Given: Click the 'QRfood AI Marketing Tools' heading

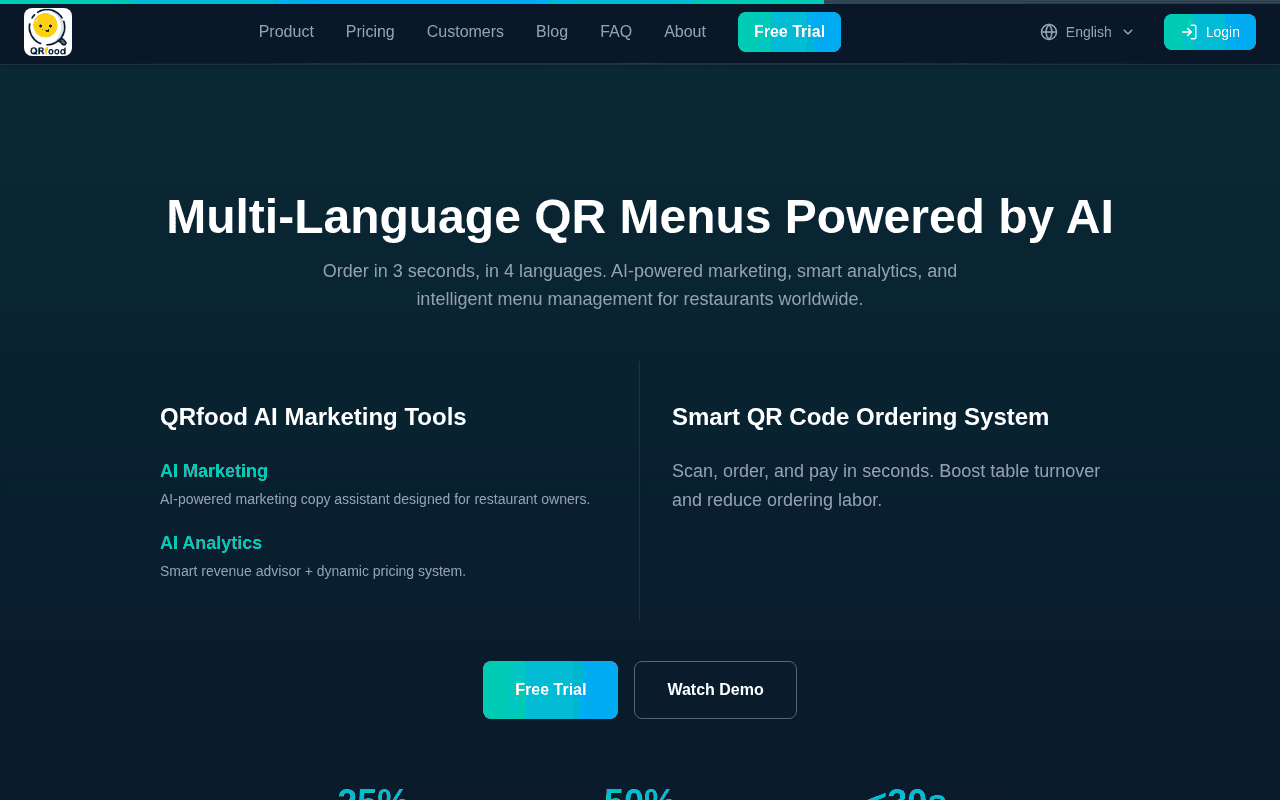Looking at the screenshot, I should 313,417.
